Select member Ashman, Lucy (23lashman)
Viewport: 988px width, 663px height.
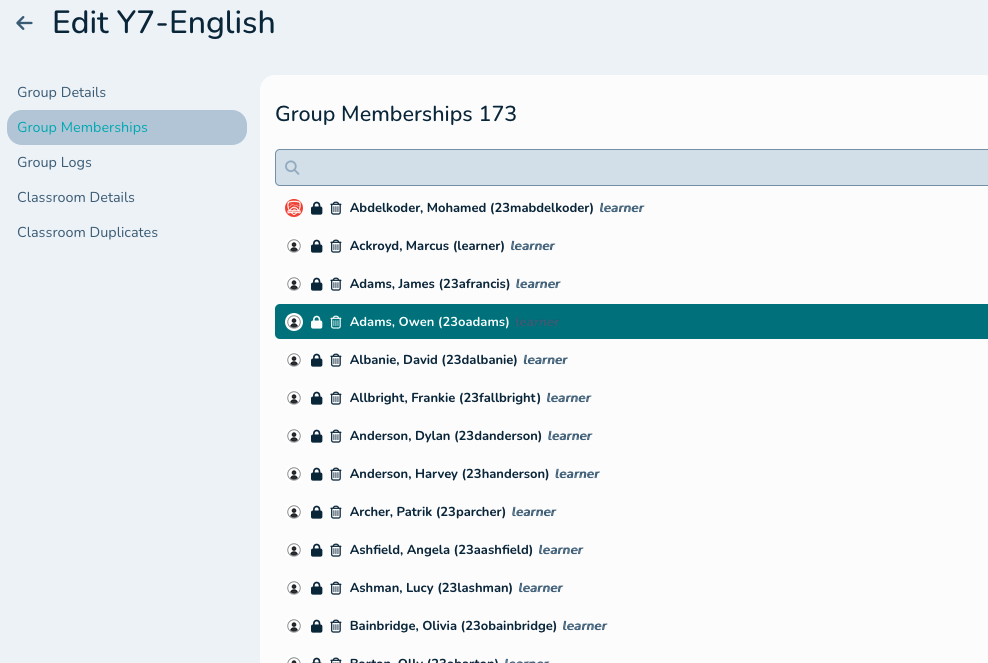point(431,588)
